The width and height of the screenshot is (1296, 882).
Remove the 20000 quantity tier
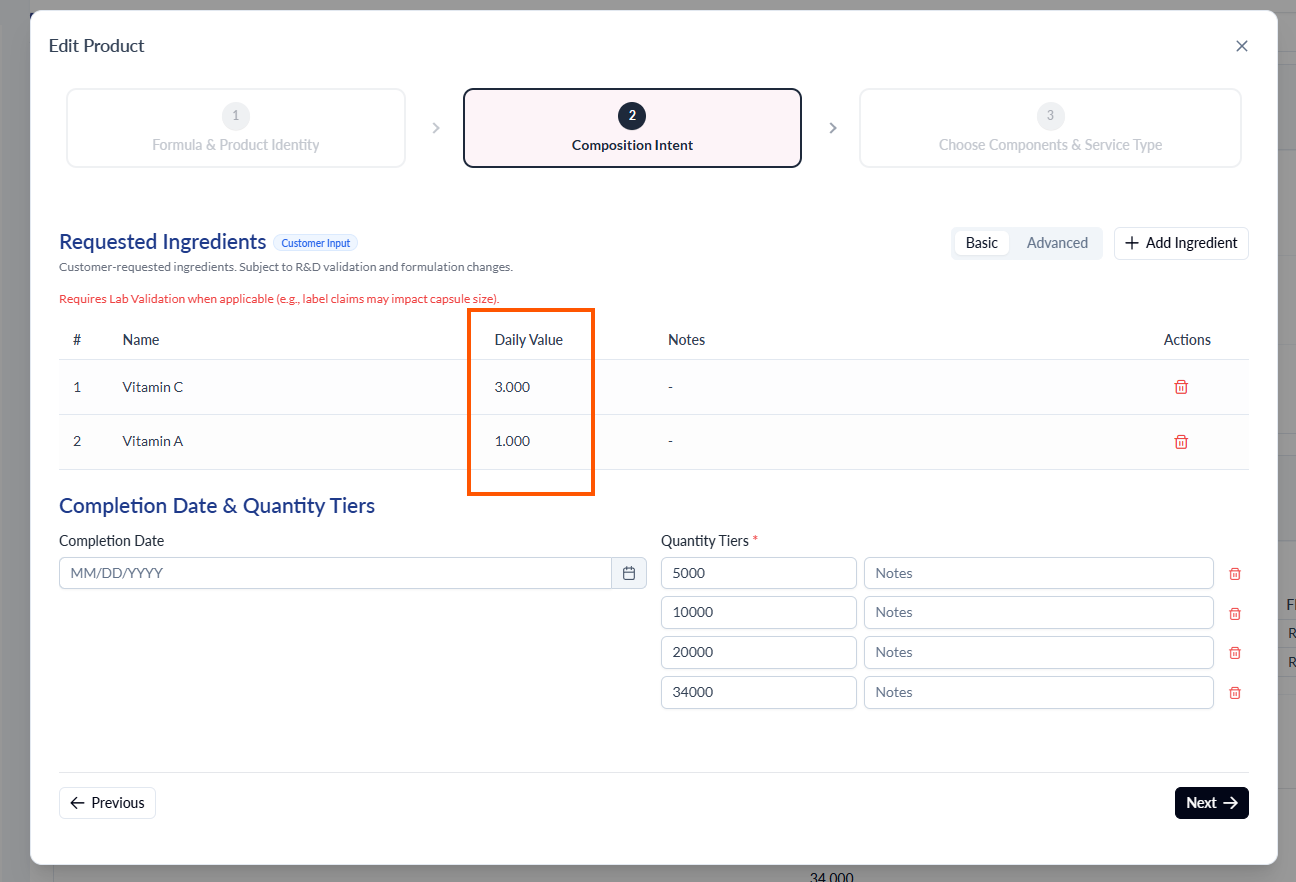1235,652
